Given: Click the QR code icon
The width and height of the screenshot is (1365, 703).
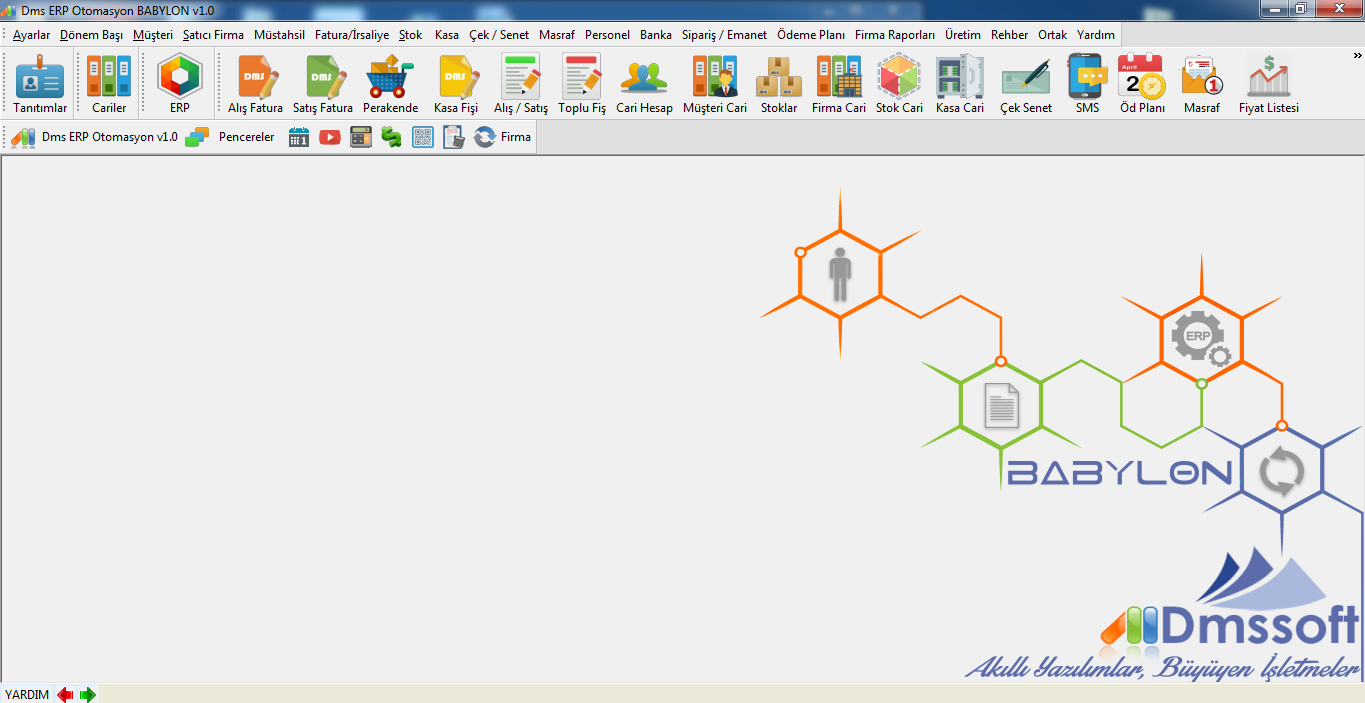Looking at the screenshot, I should pyautogui.click(x=423, y=137).
